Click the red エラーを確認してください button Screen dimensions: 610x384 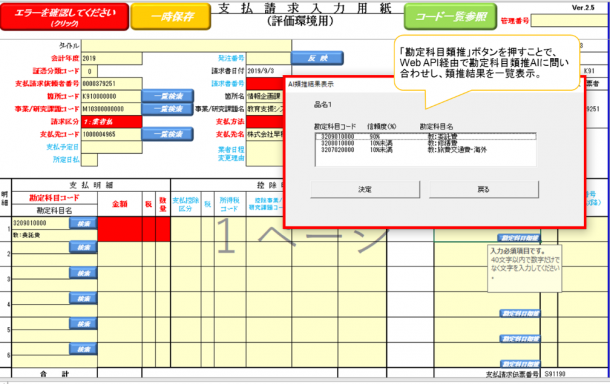tap(65, 17)
